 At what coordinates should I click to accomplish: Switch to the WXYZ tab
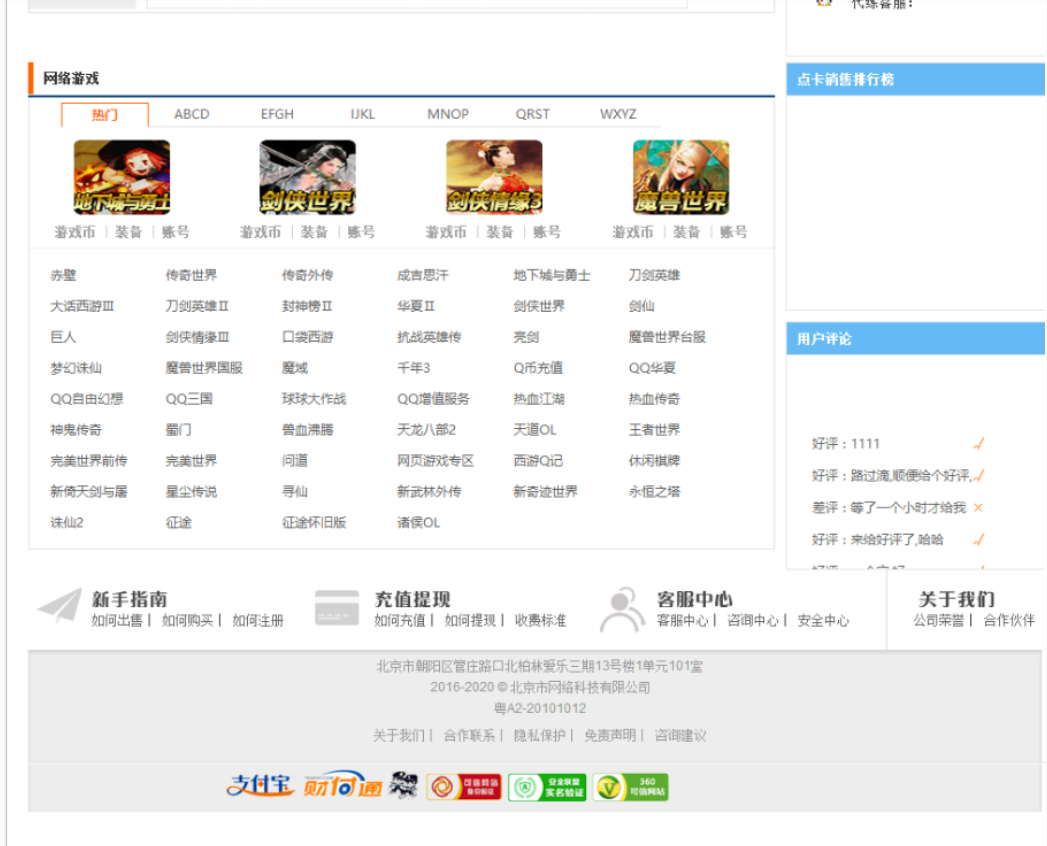point(618,114)
